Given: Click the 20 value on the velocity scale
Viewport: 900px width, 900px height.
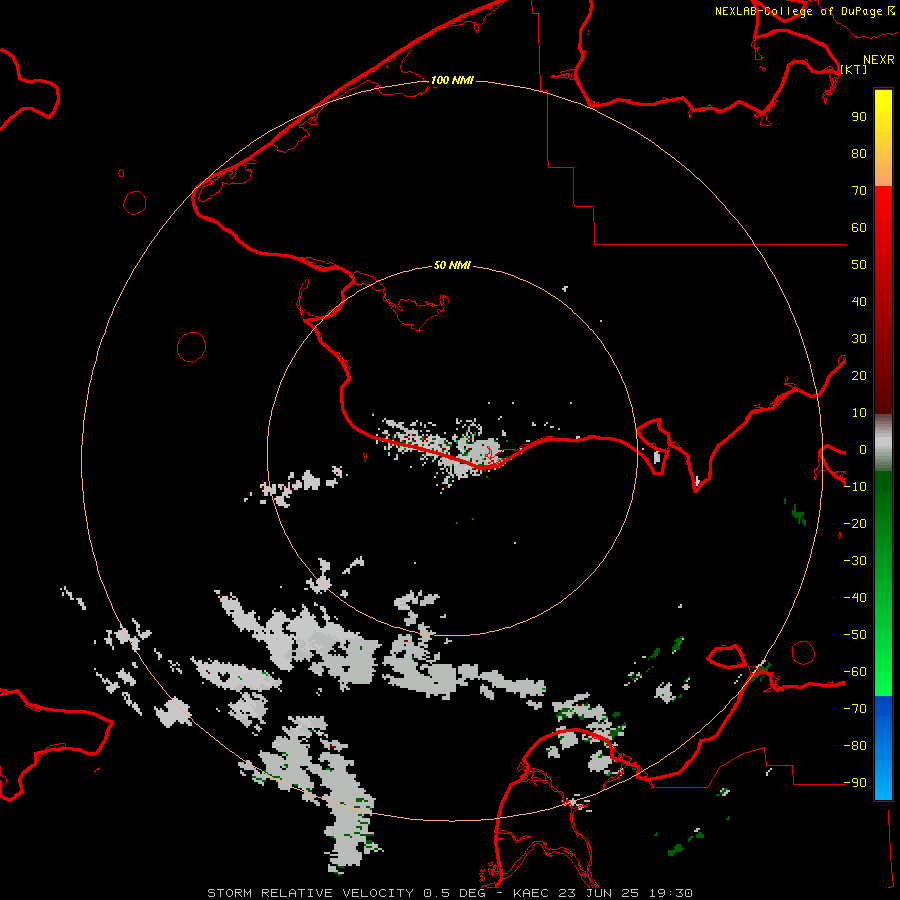Looking at the screenshot, I should click(x=859, y=376).
